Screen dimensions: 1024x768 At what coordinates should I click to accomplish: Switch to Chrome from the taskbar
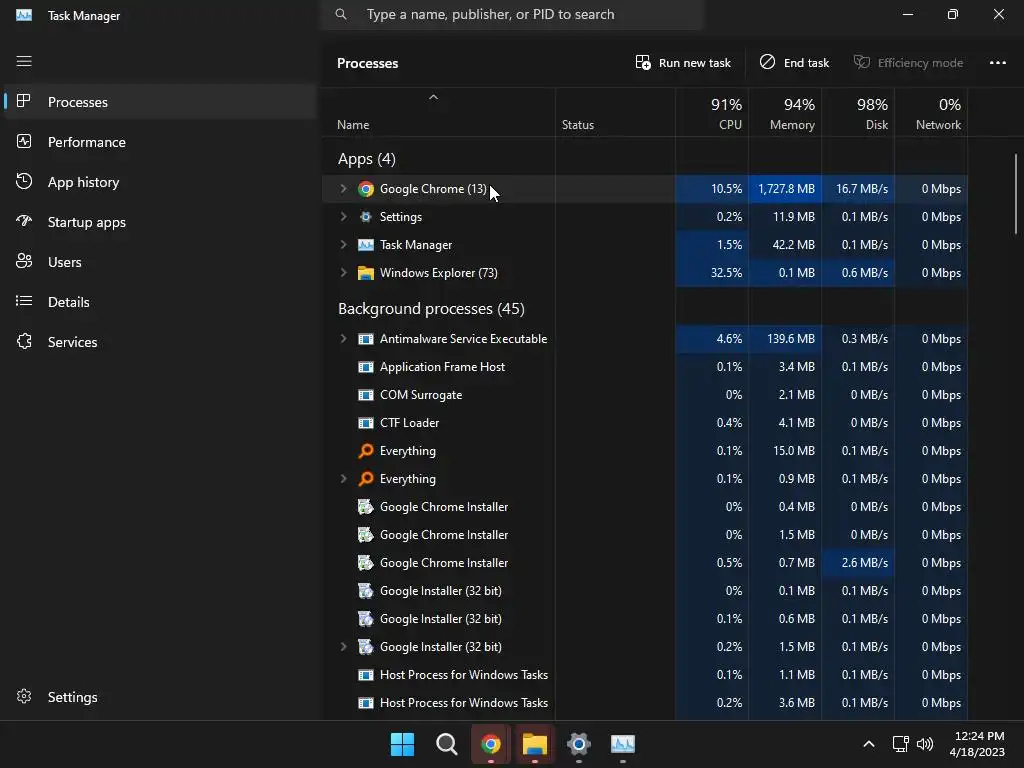490,744
